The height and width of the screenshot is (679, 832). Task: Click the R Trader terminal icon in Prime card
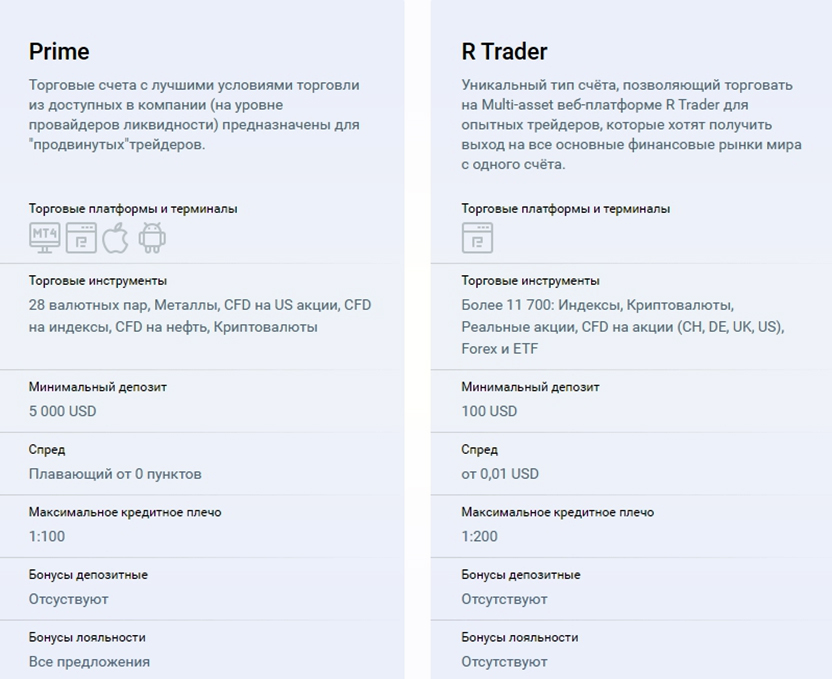point(80,237)
